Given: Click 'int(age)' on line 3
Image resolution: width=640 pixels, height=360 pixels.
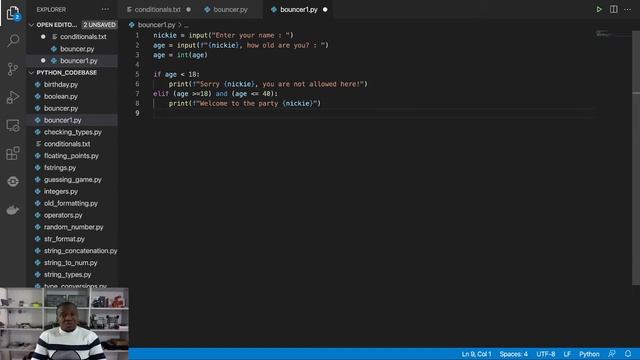Looking at the screenshot, I should (192, 55).
